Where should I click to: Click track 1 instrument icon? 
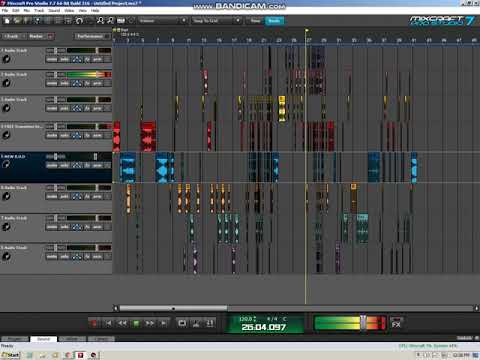(6, 59)
